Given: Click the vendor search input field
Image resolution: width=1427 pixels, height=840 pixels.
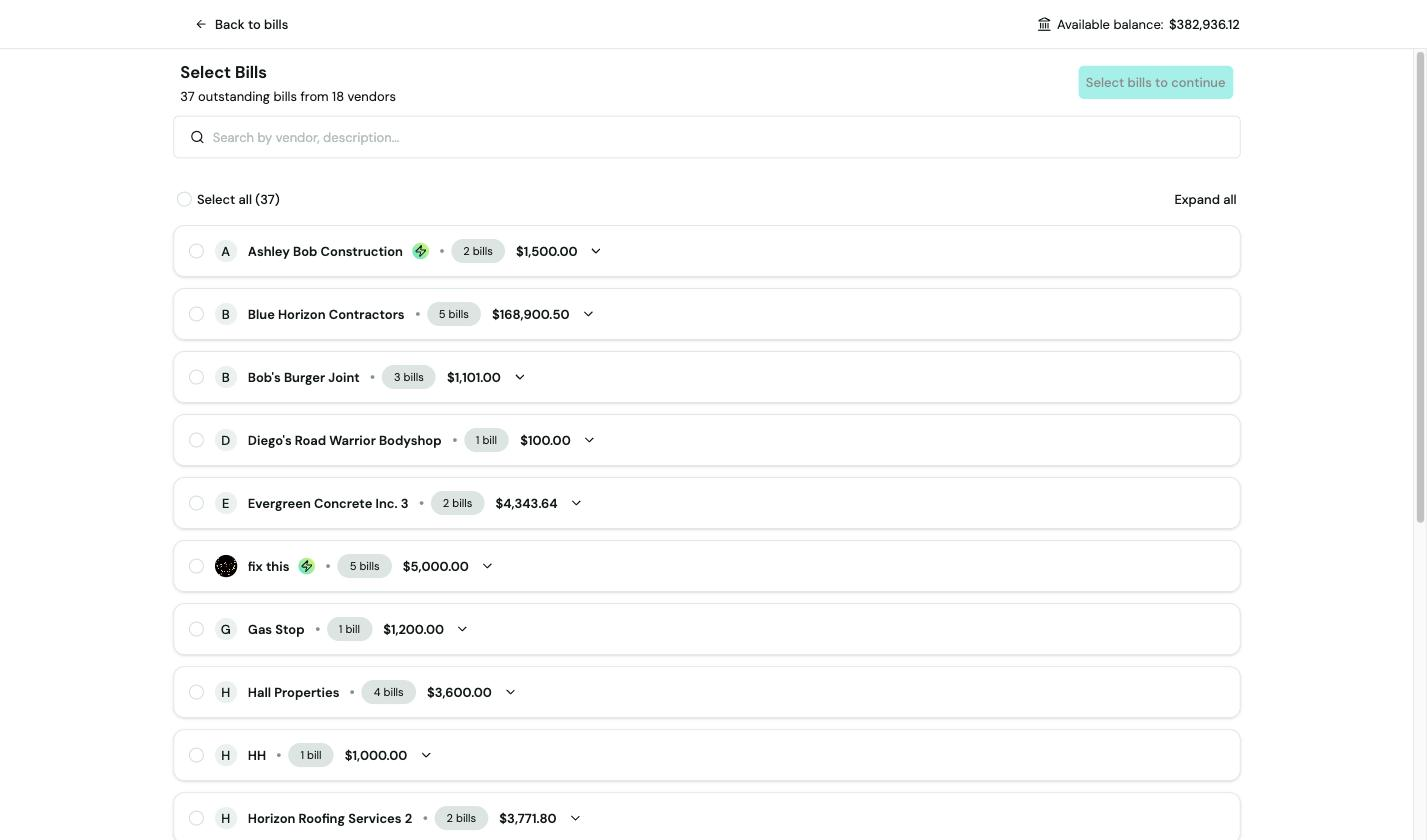Looking at the screenshot, I should click(707, 137).
